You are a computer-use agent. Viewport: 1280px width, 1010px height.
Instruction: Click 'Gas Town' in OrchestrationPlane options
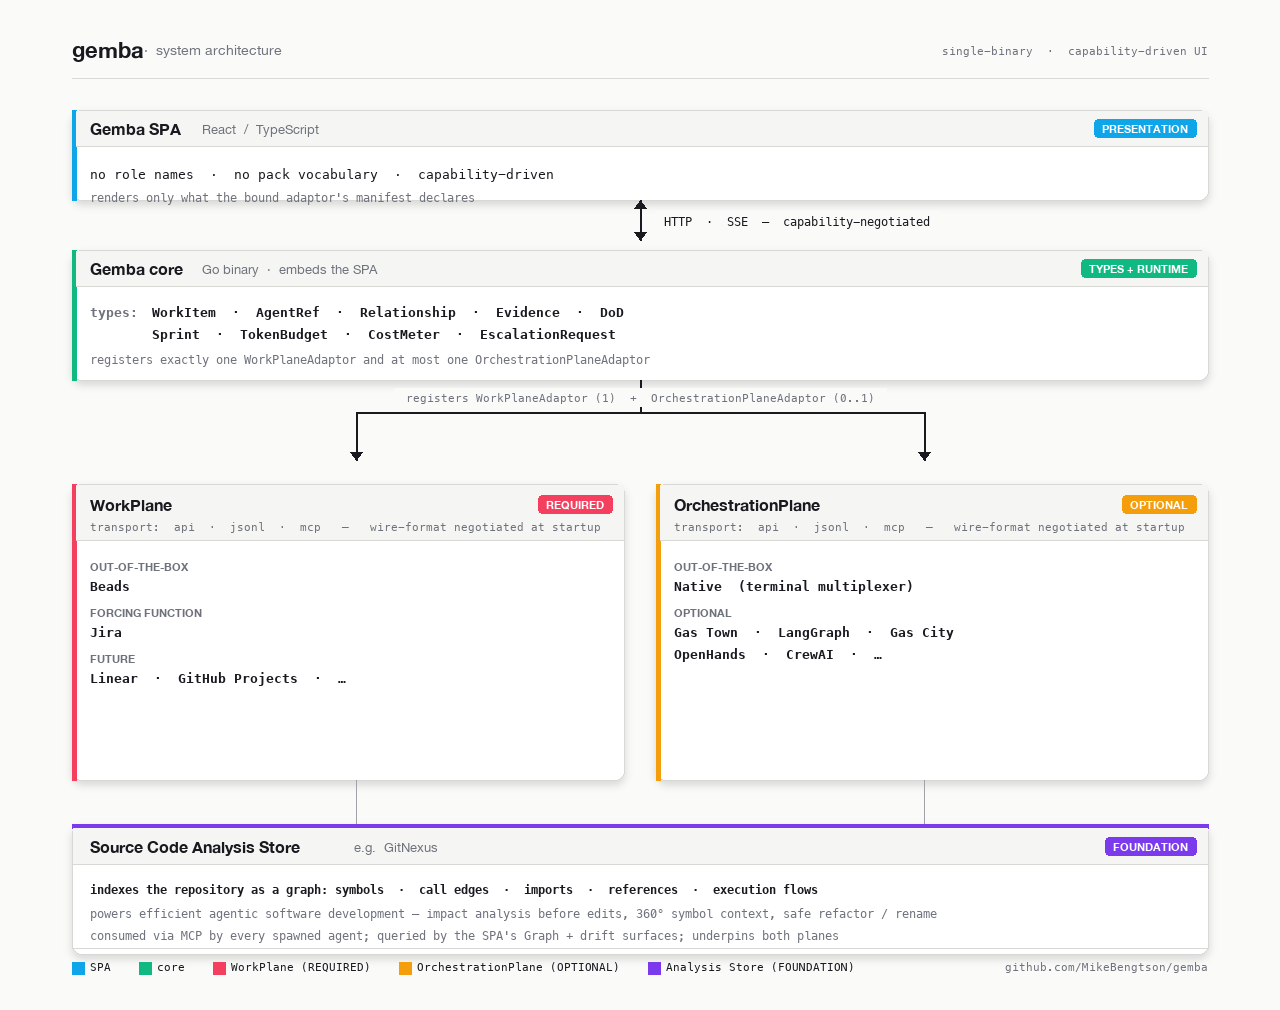[706, 632]
